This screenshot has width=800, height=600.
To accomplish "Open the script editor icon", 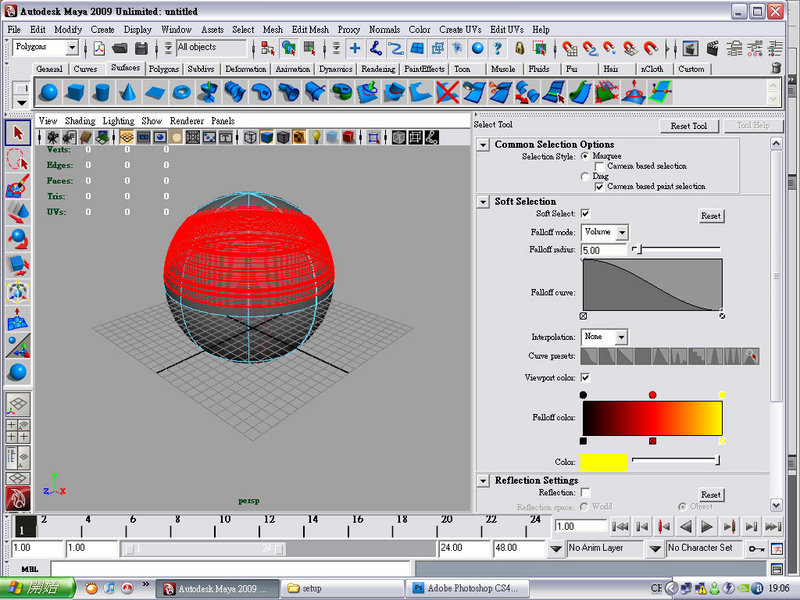I will click(777, 568).
